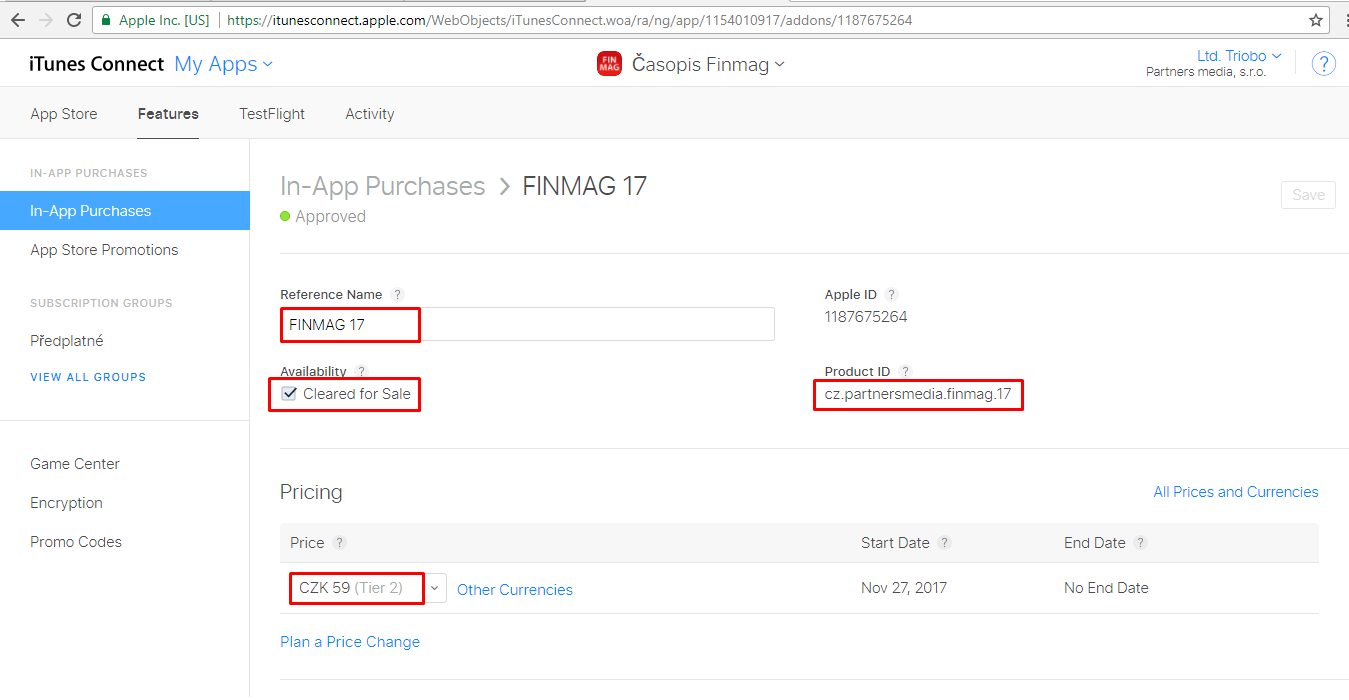Viewport: 1349px width, 700px height.
Task: Click the Pricing section heading
Action: pos(311,492)
